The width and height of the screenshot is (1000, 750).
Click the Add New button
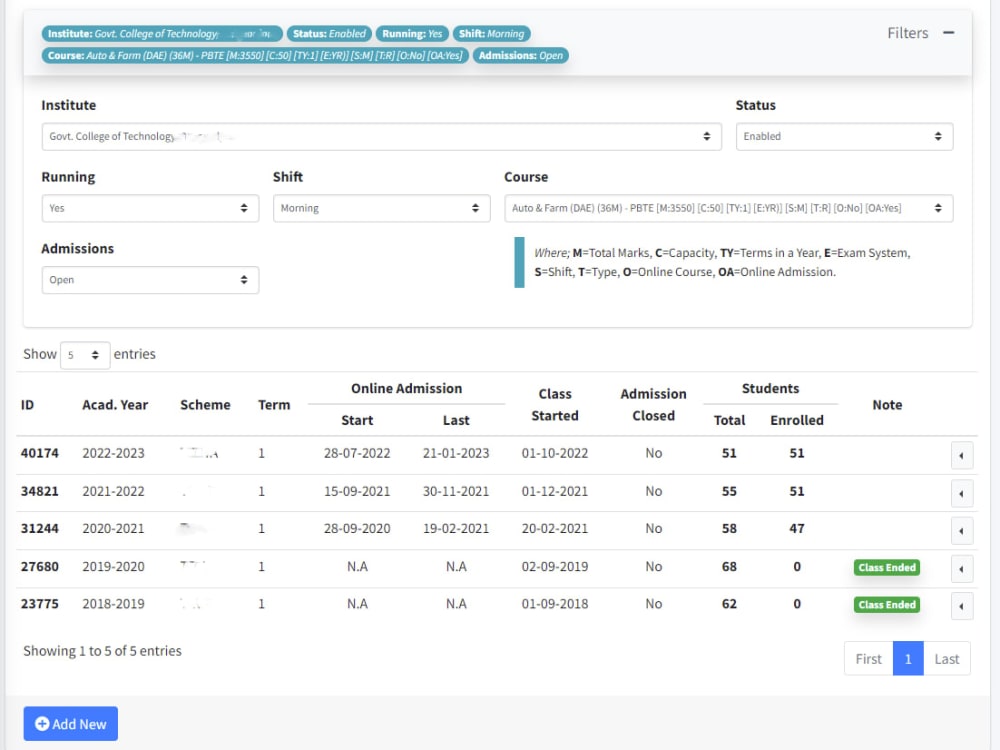click(x=71, y=724)
